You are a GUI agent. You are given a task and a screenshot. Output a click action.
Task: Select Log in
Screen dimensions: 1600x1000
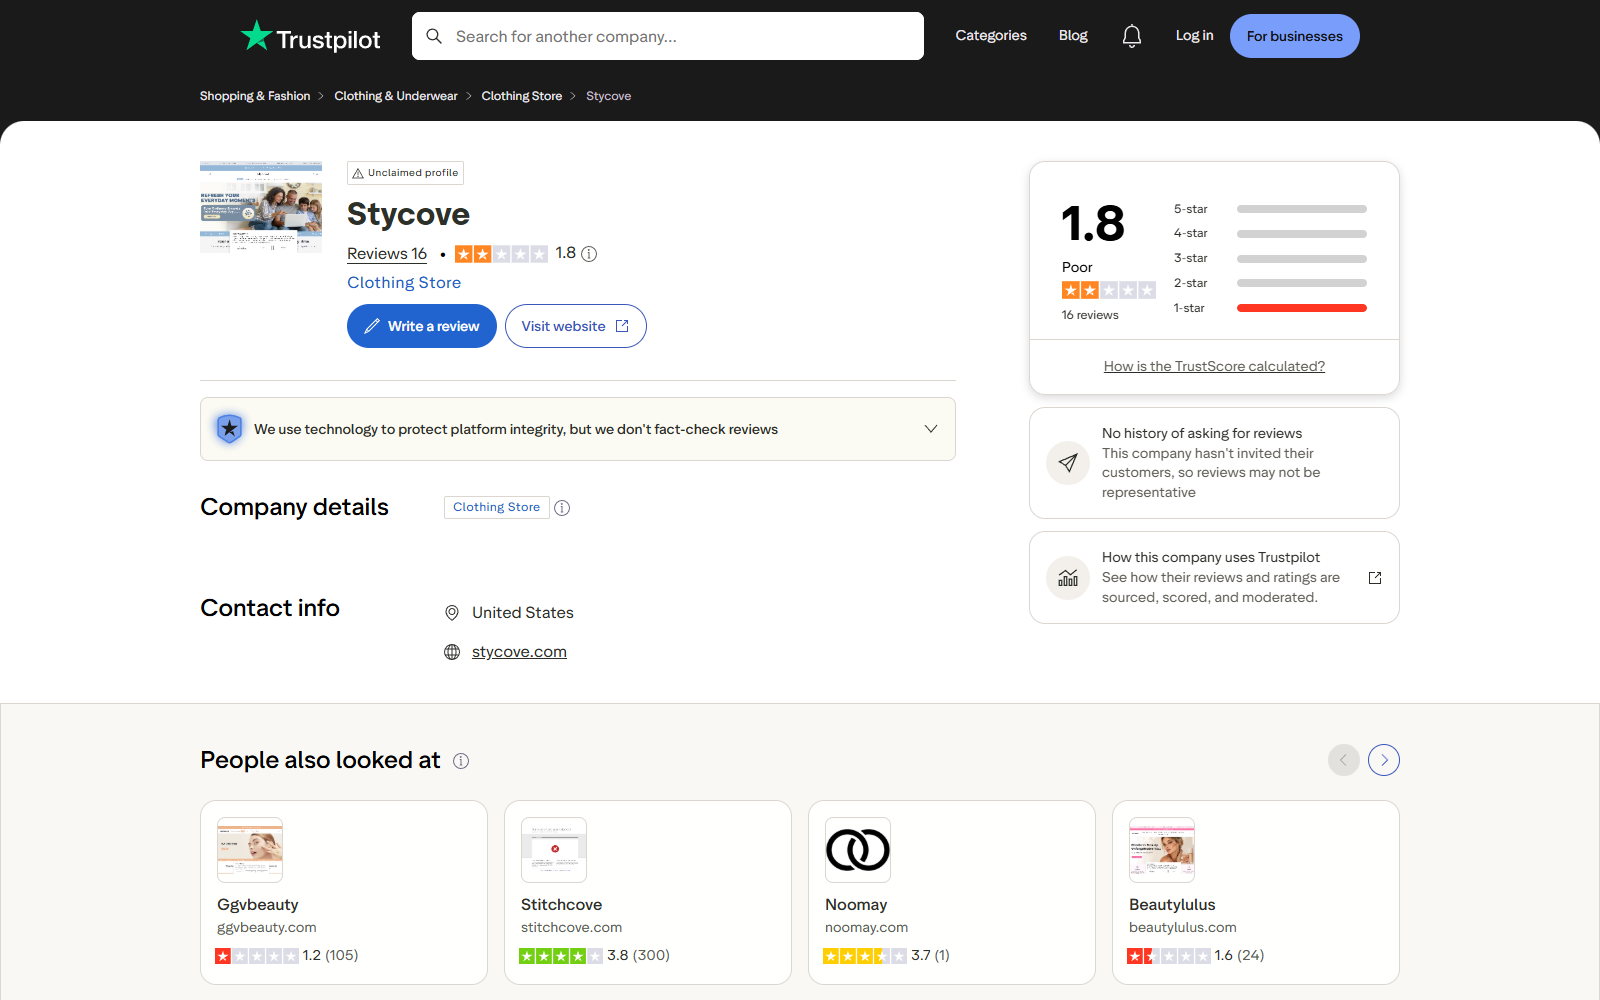pos(1194,36)
